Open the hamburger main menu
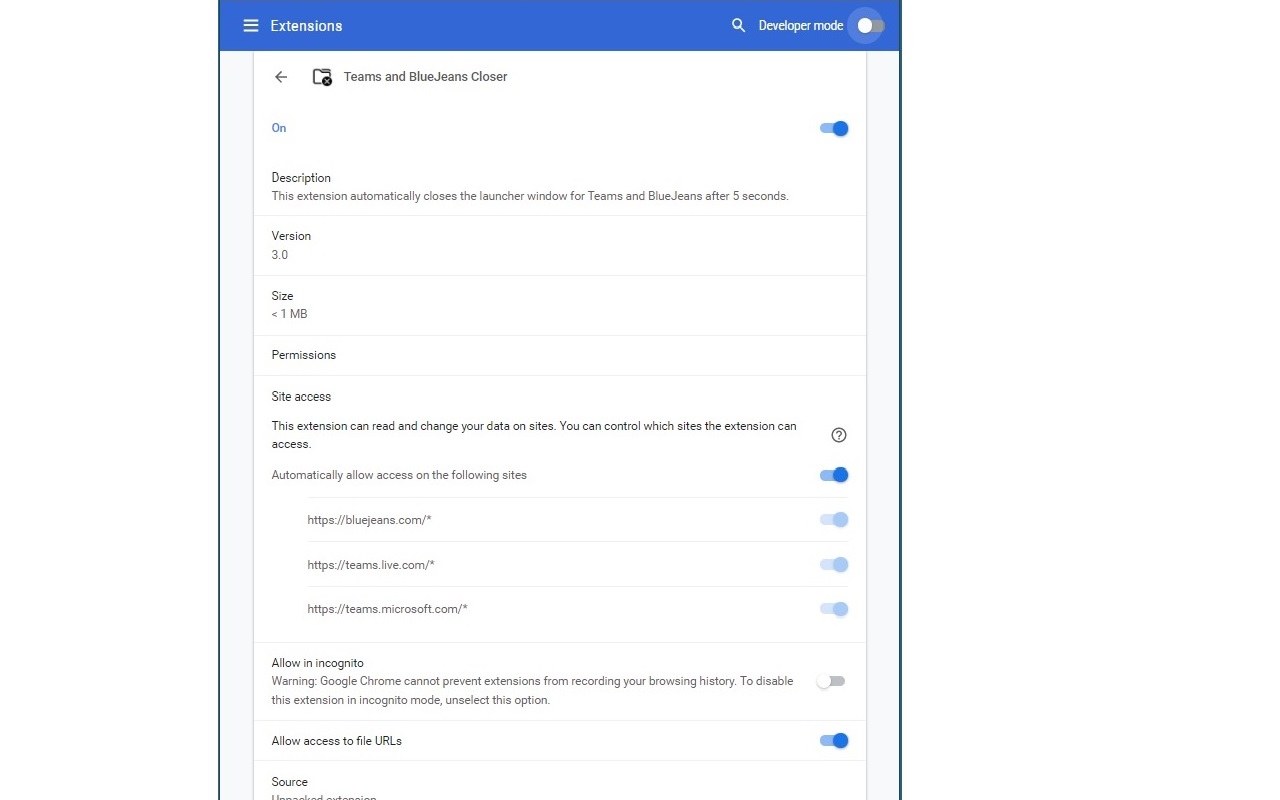 [x=251, y=26]
